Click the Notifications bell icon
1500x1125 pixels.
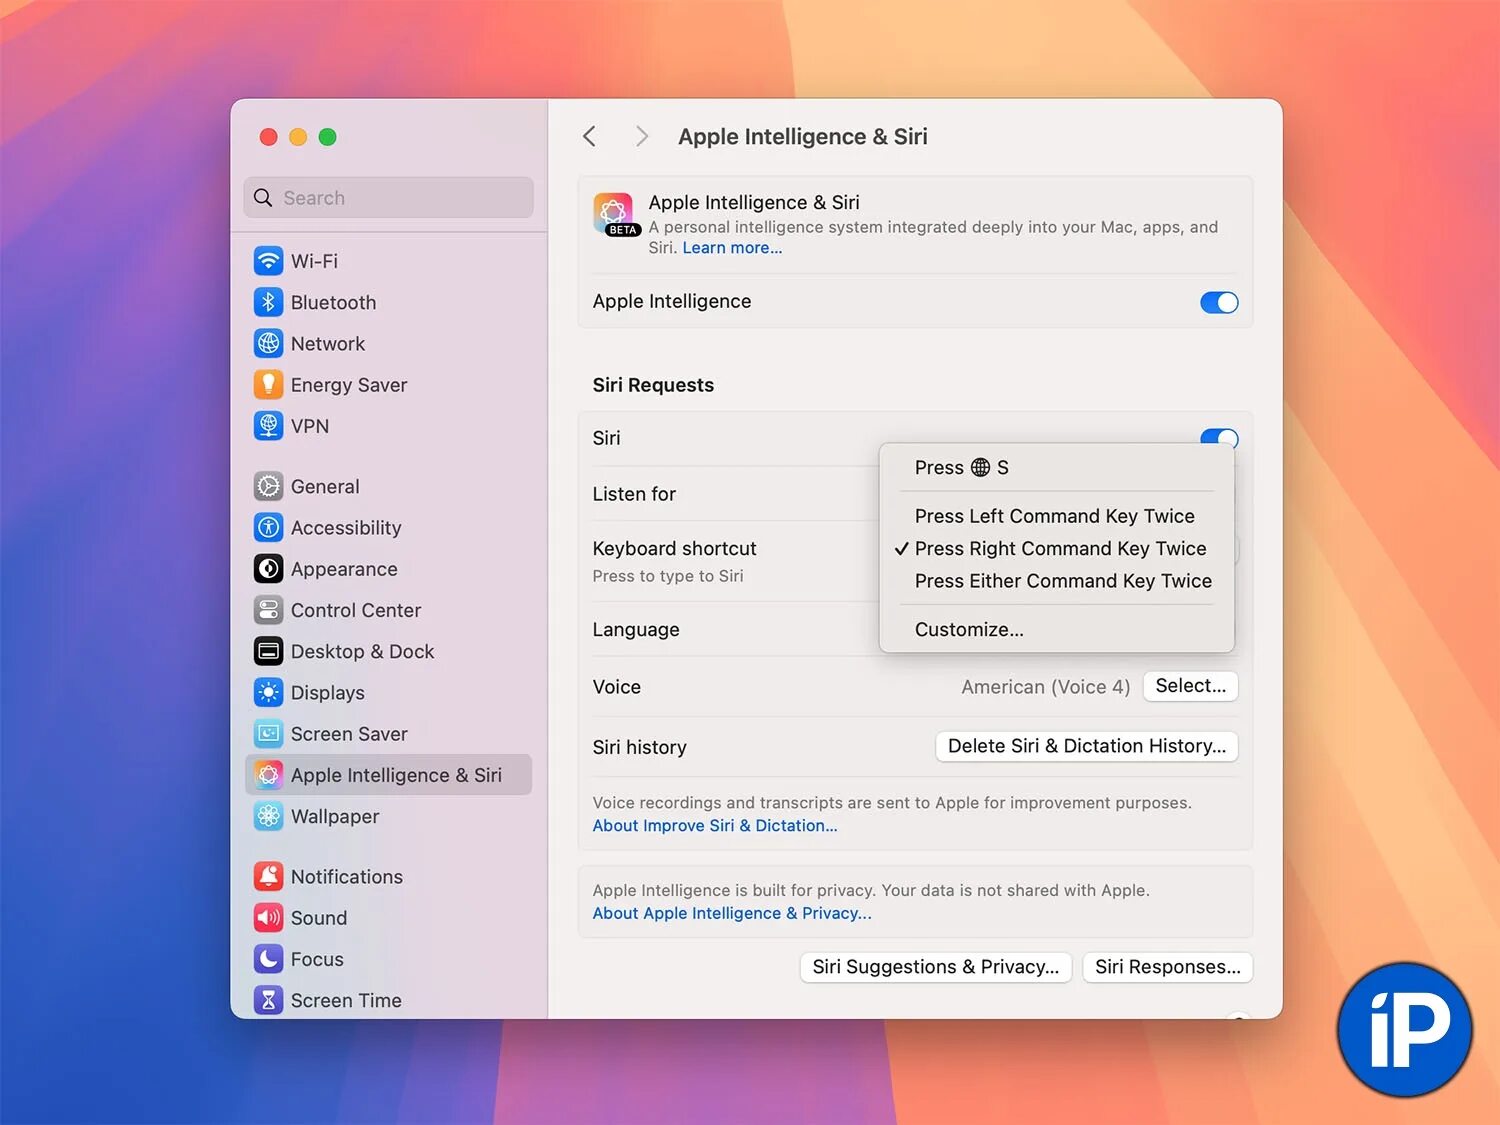pyautogui.click(x=268, y=877)
